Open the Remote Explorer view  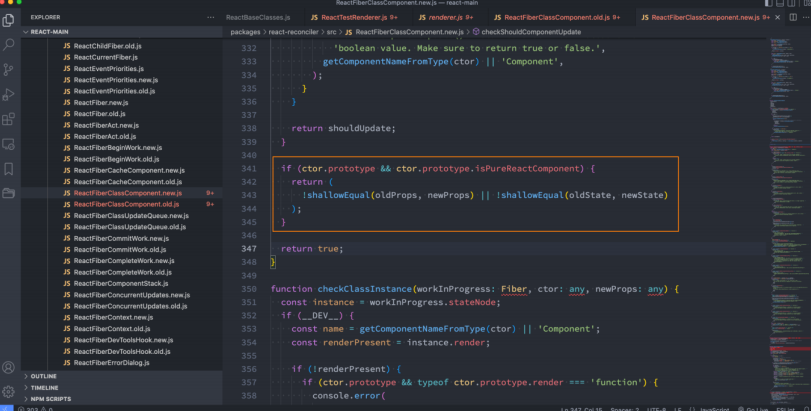(x=8, y=144)
